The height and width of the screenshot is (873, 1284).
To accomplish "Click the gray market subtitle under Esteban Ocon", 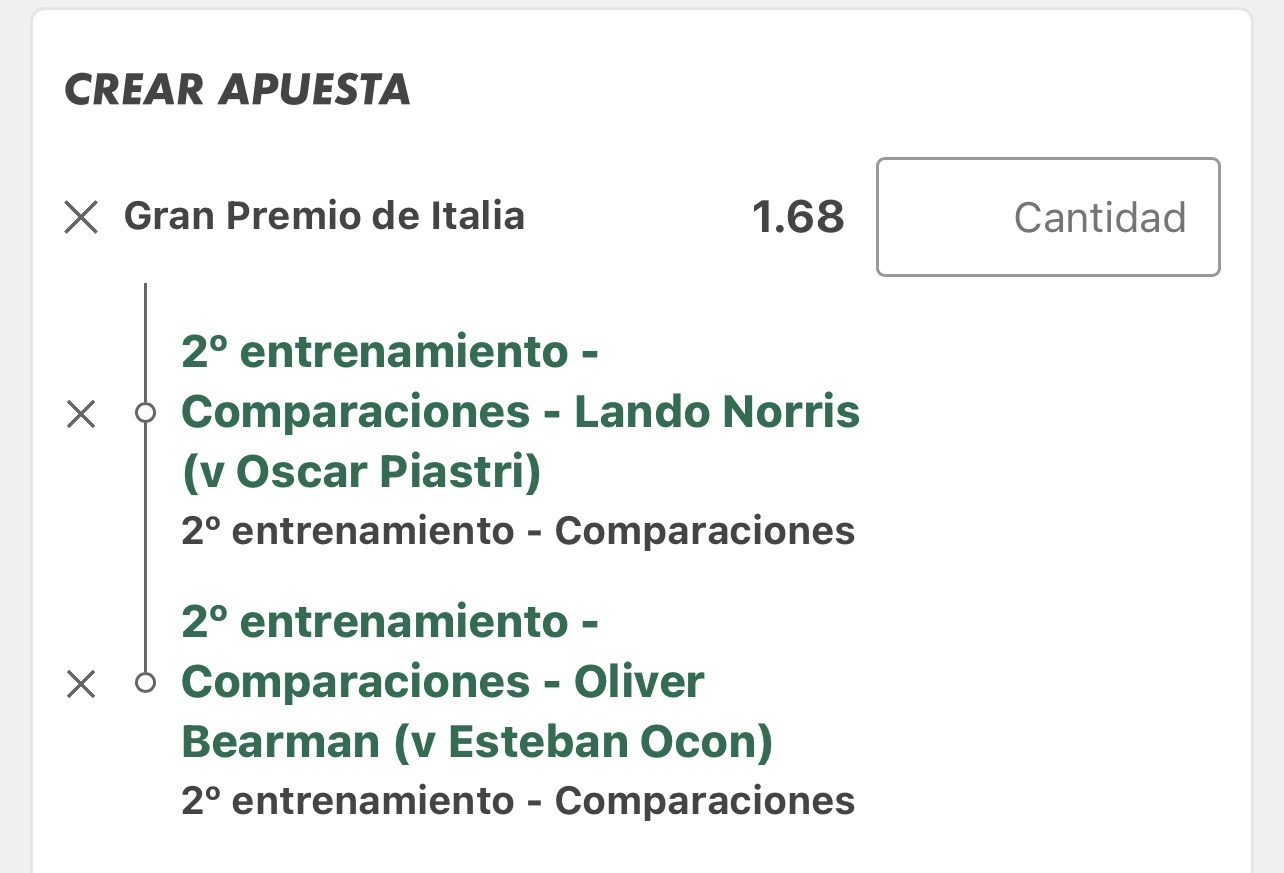I will click(518, 801).
